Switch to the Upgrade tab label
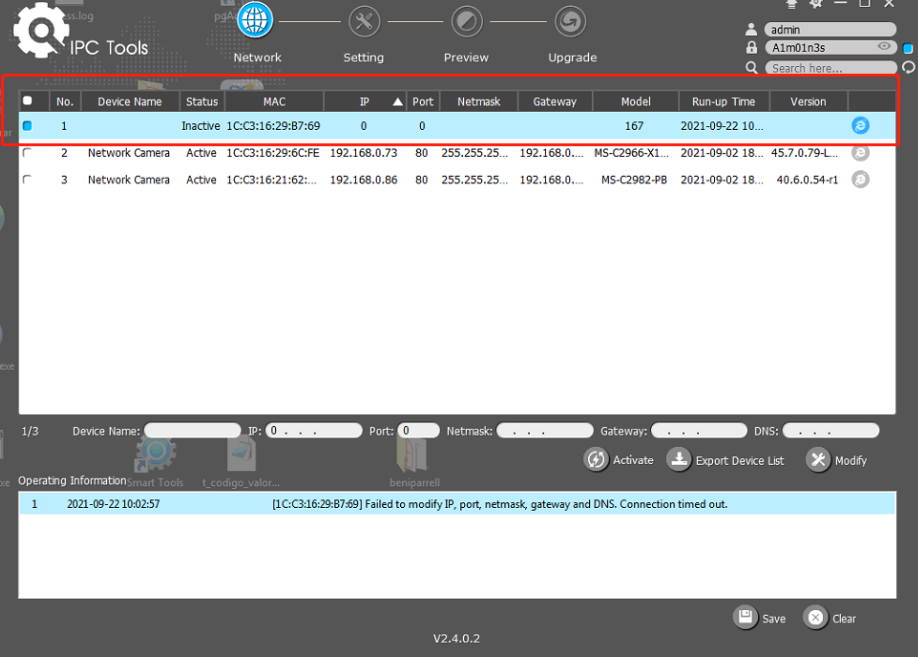Viewport: 918px width, 657px height. (x=573, y=57)
